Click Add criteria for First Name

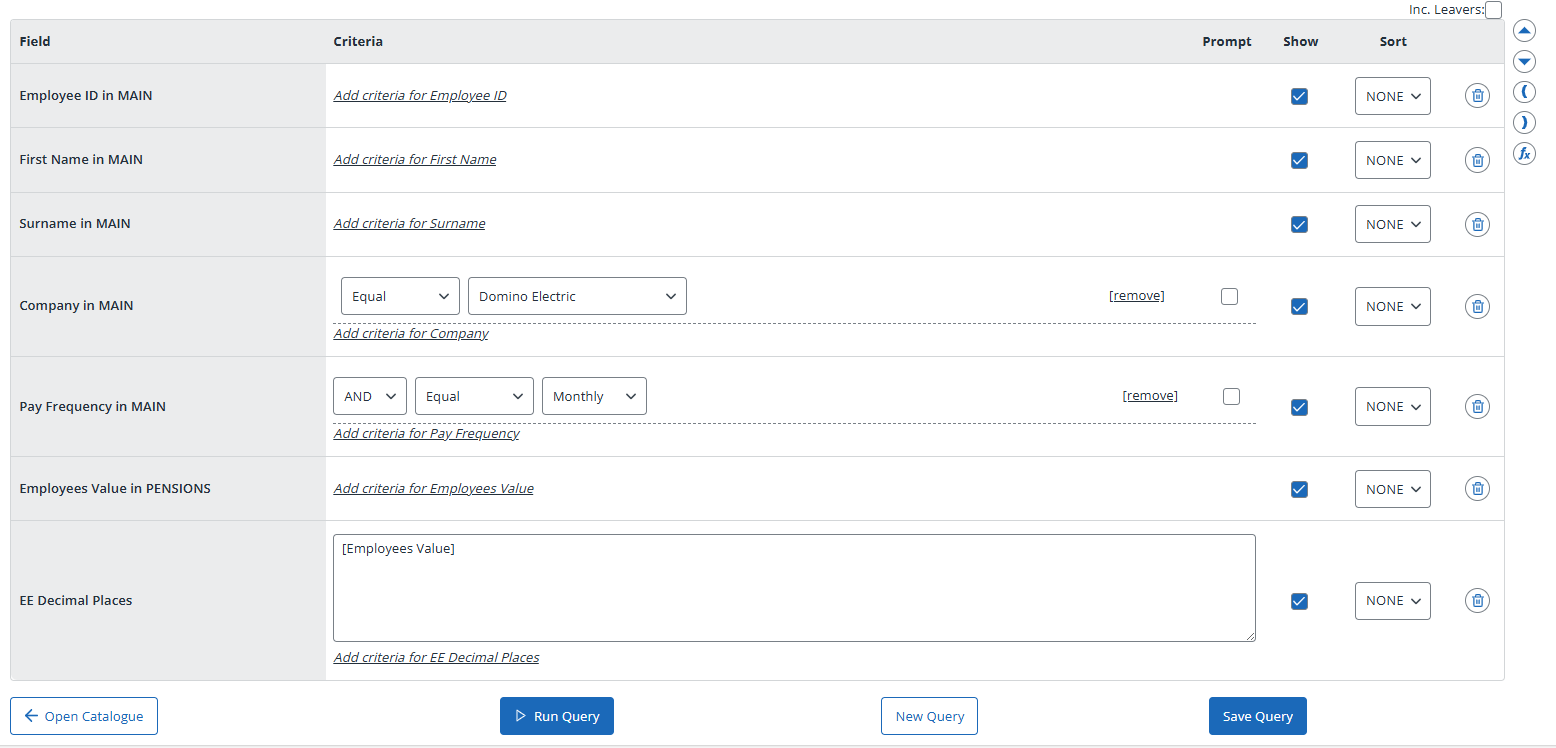point(415,160)
